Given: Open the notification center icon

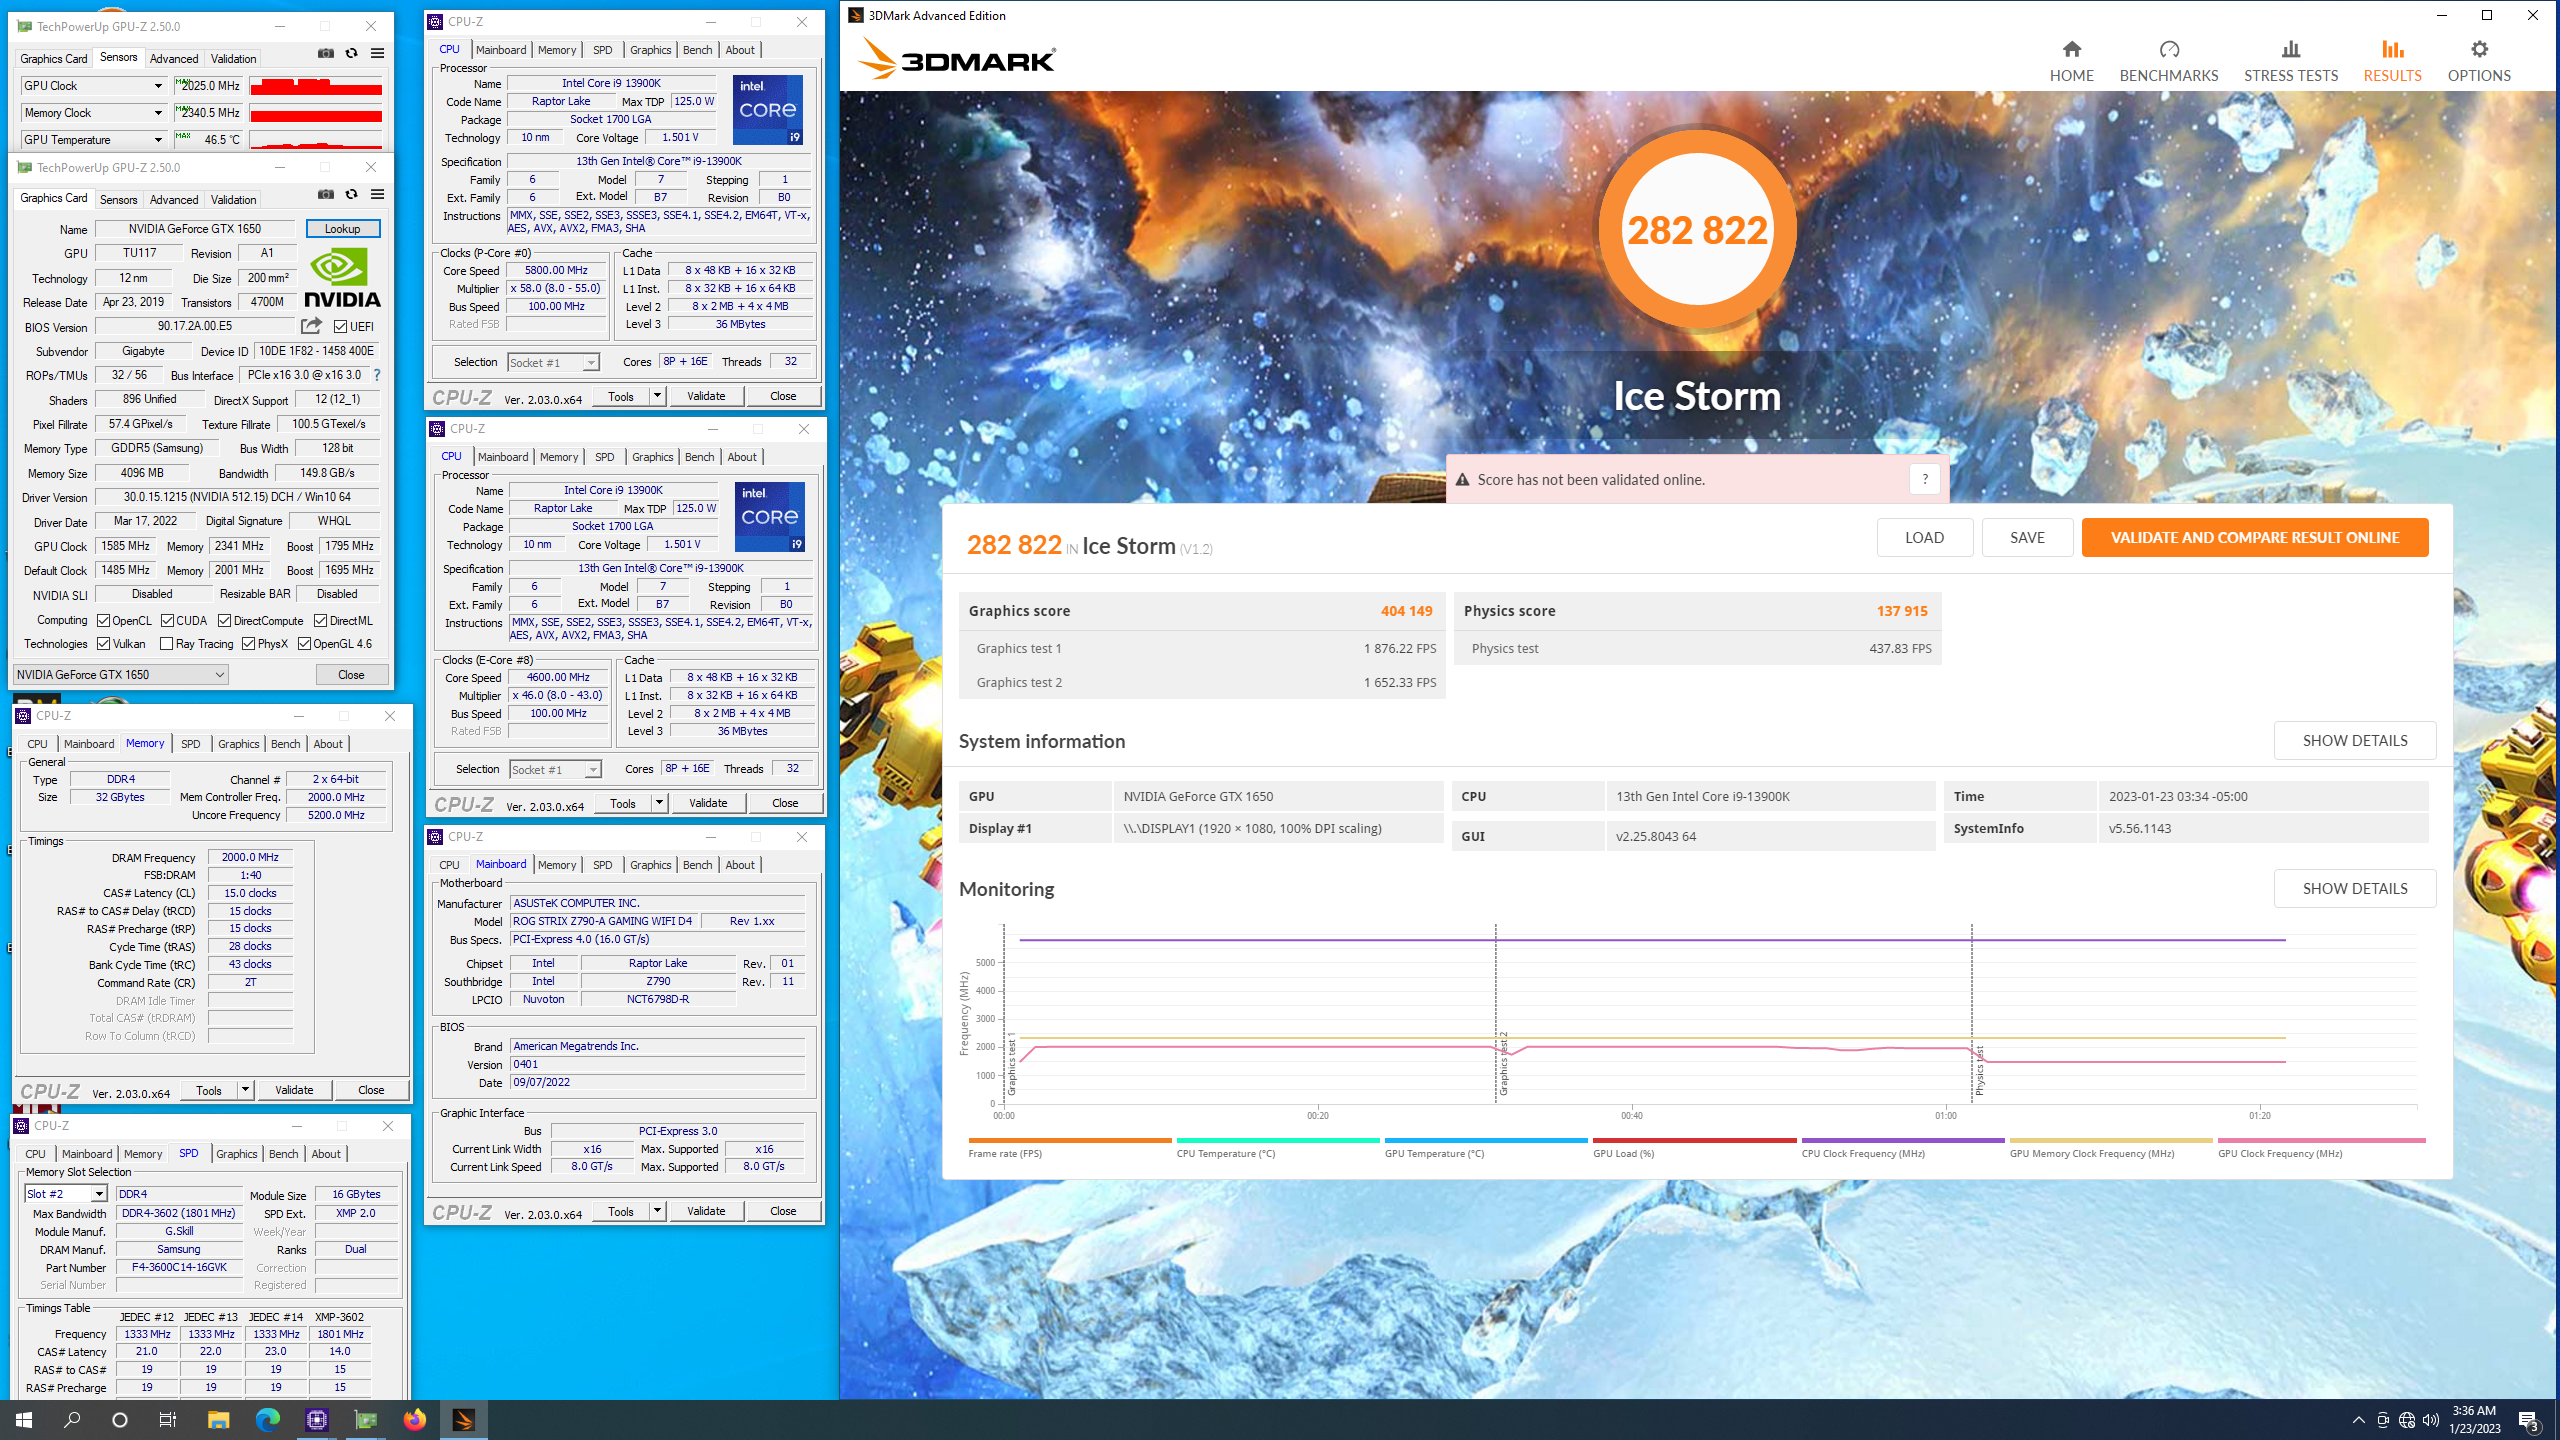Looking at the screenshot, I should [2529, 1420].
